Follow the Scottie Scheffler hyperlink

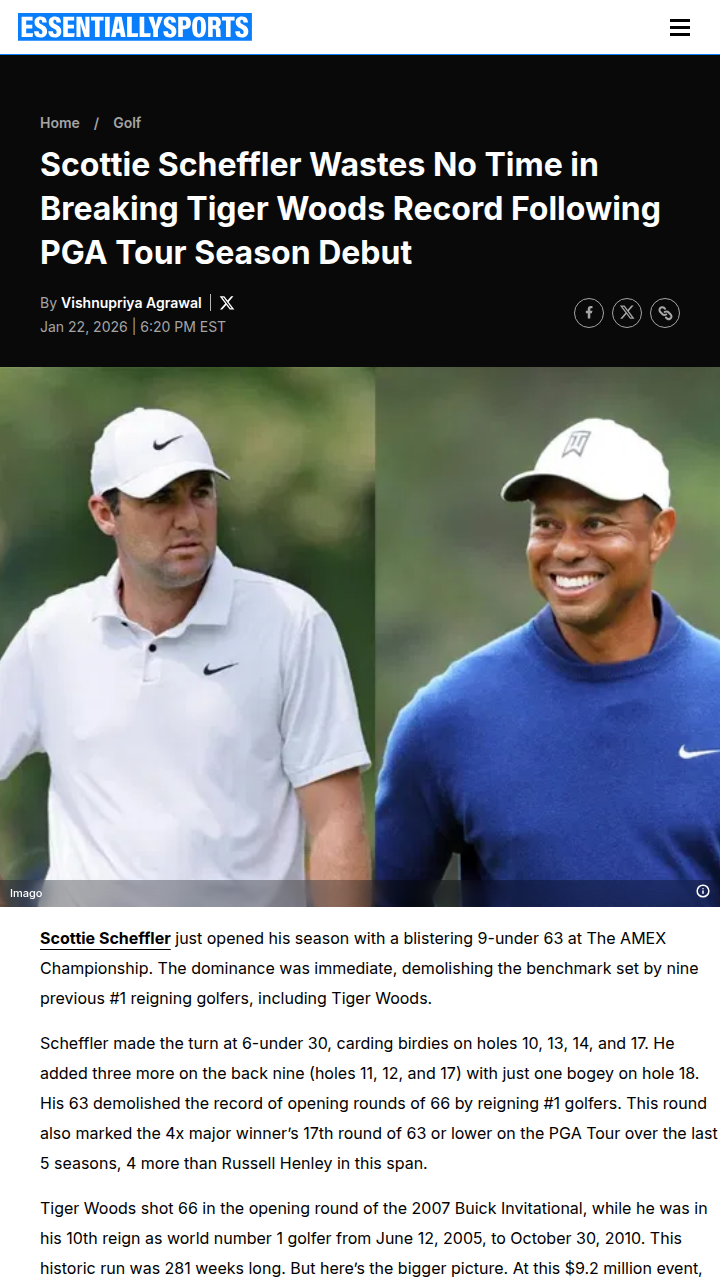tap(105, 938)
